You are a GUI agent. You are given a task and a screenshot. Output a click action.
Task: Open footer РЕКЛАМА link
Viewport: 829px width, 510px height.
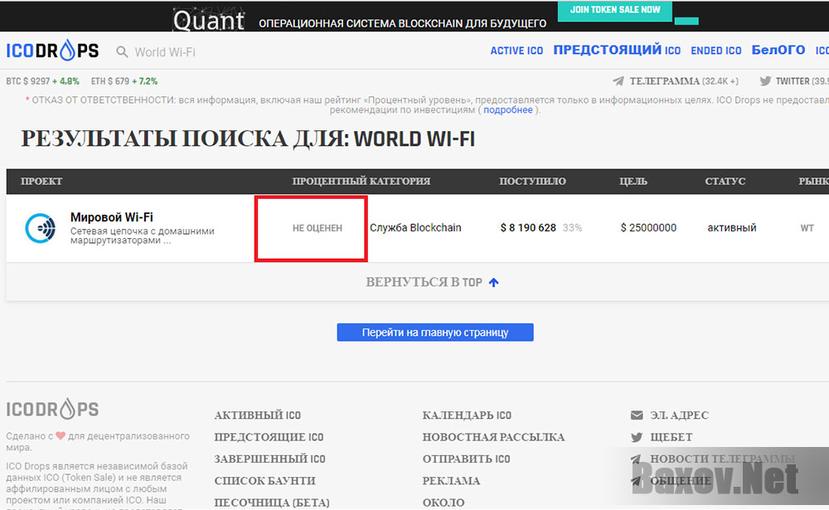click(451, 481)
